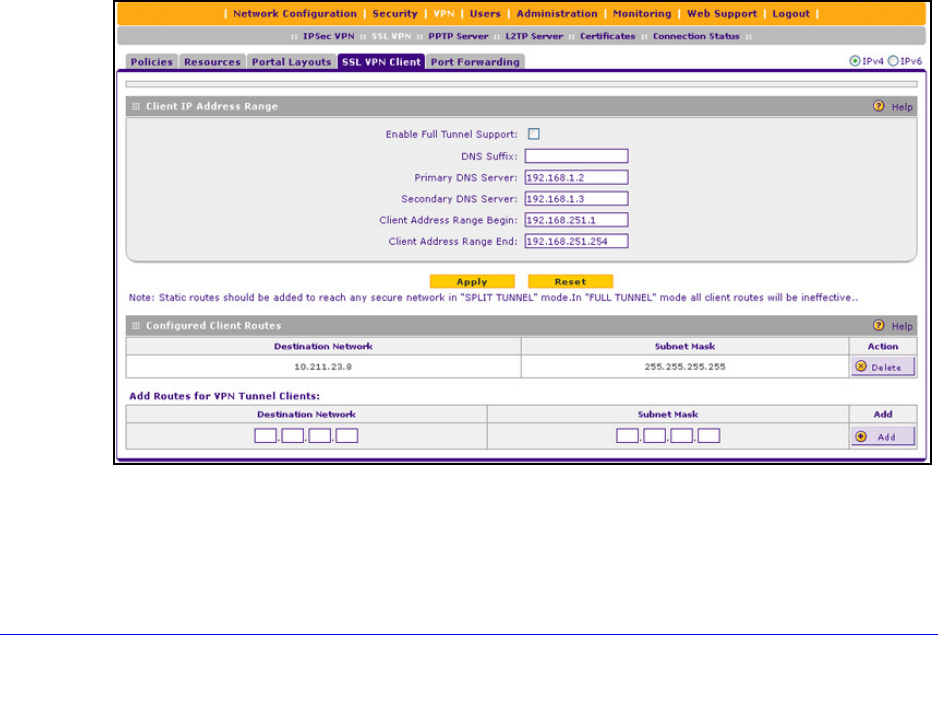The width and height of the screenshot is (941, 702).
Task: Click the Add route button
Action: 882,437
